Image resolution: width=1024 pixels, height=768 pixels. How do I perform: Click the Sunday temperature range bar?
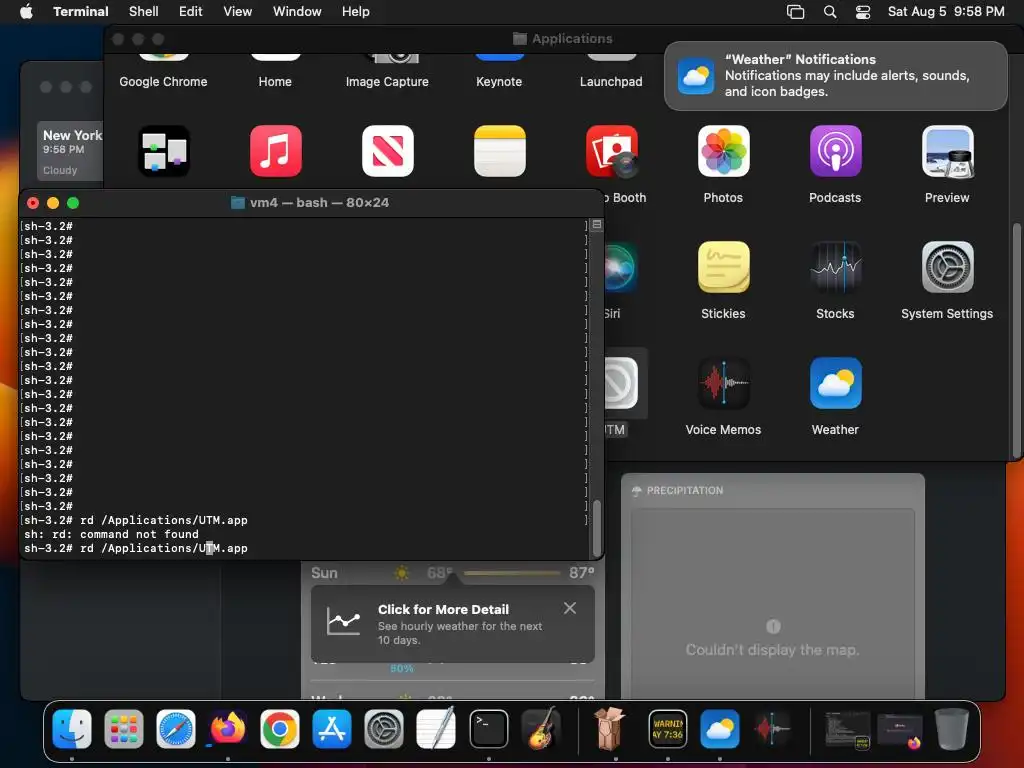point(512,573)
